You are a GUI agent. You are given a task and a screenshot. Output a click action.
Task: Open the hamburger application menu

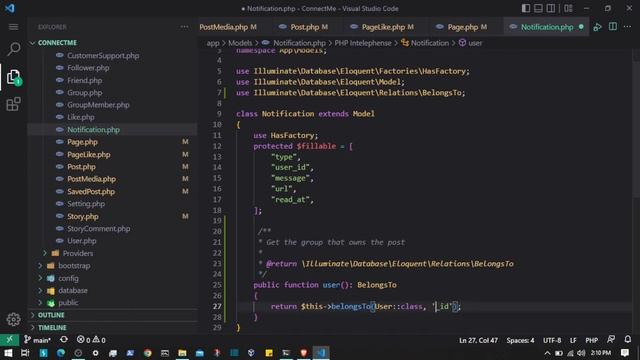click(13, 27)
